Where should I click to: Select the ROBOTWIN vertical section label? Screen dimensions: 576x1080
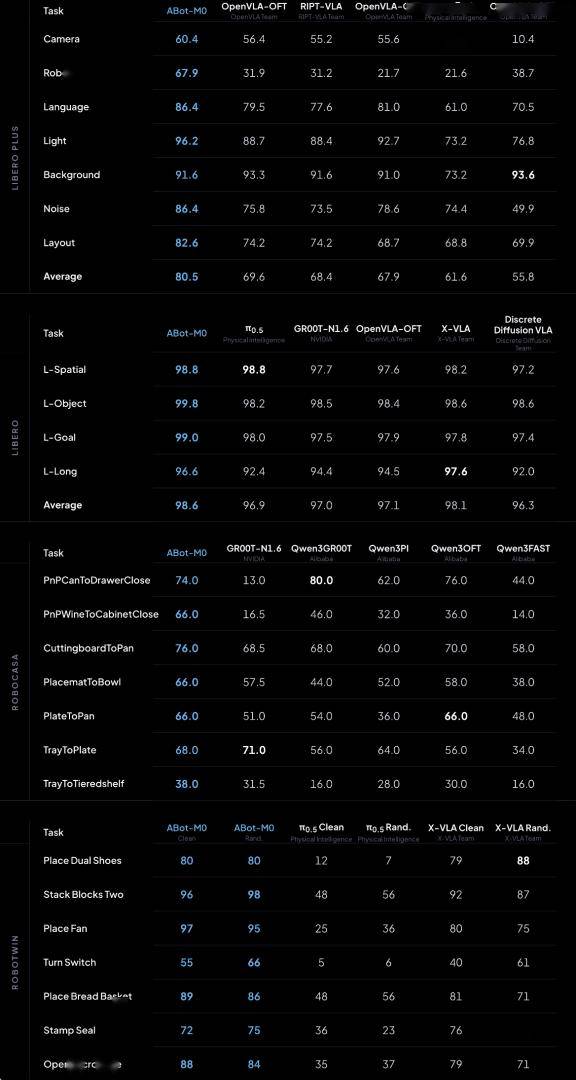[15, 962]
